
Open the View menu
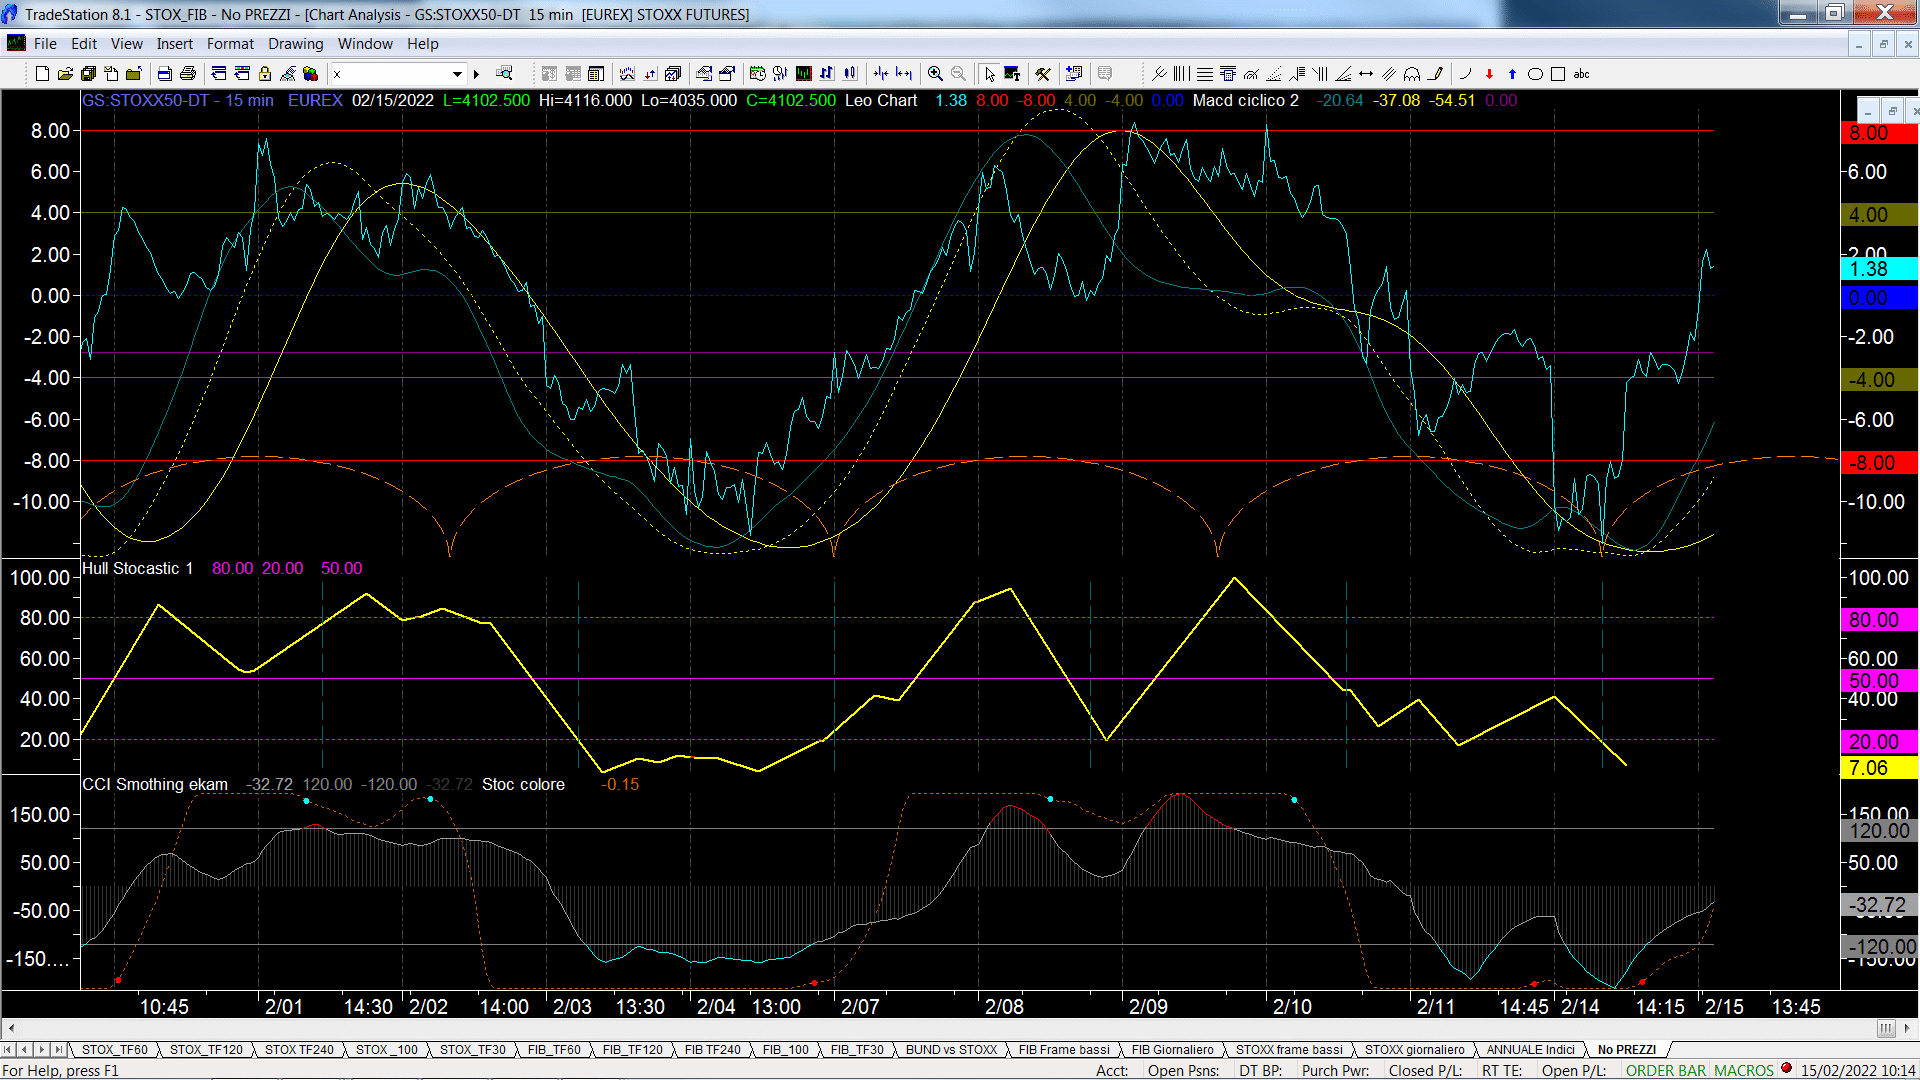pyautogui.click(x=127, y=44)
